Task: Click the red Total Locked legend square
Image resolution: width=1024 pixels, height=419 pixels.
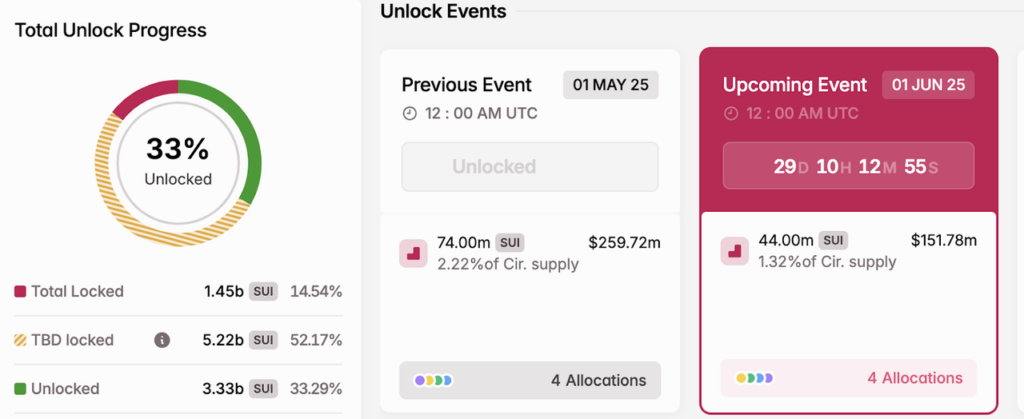Action: click(20, 292)
